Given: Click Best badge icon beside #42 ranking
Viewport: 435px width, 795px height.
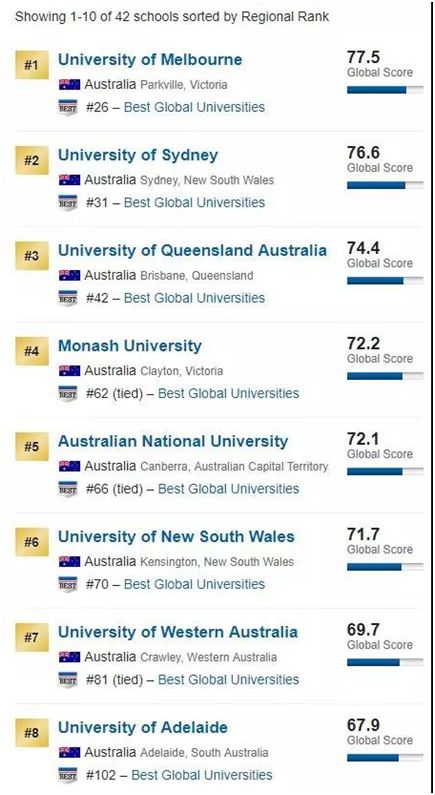Looking at the screenshot, I should (x=68, y=298).
